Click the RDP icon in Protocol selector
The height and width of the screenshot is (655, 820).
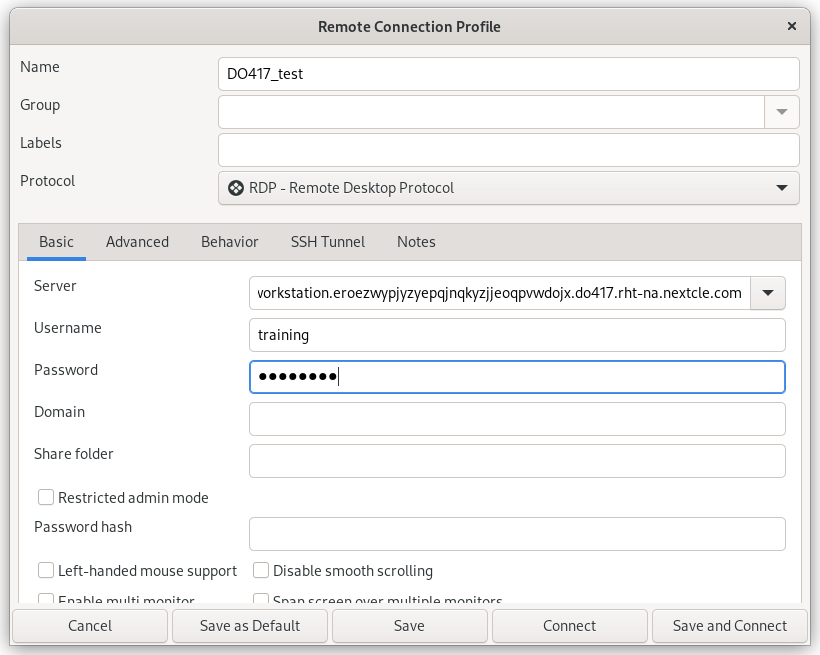coord(236,188)
